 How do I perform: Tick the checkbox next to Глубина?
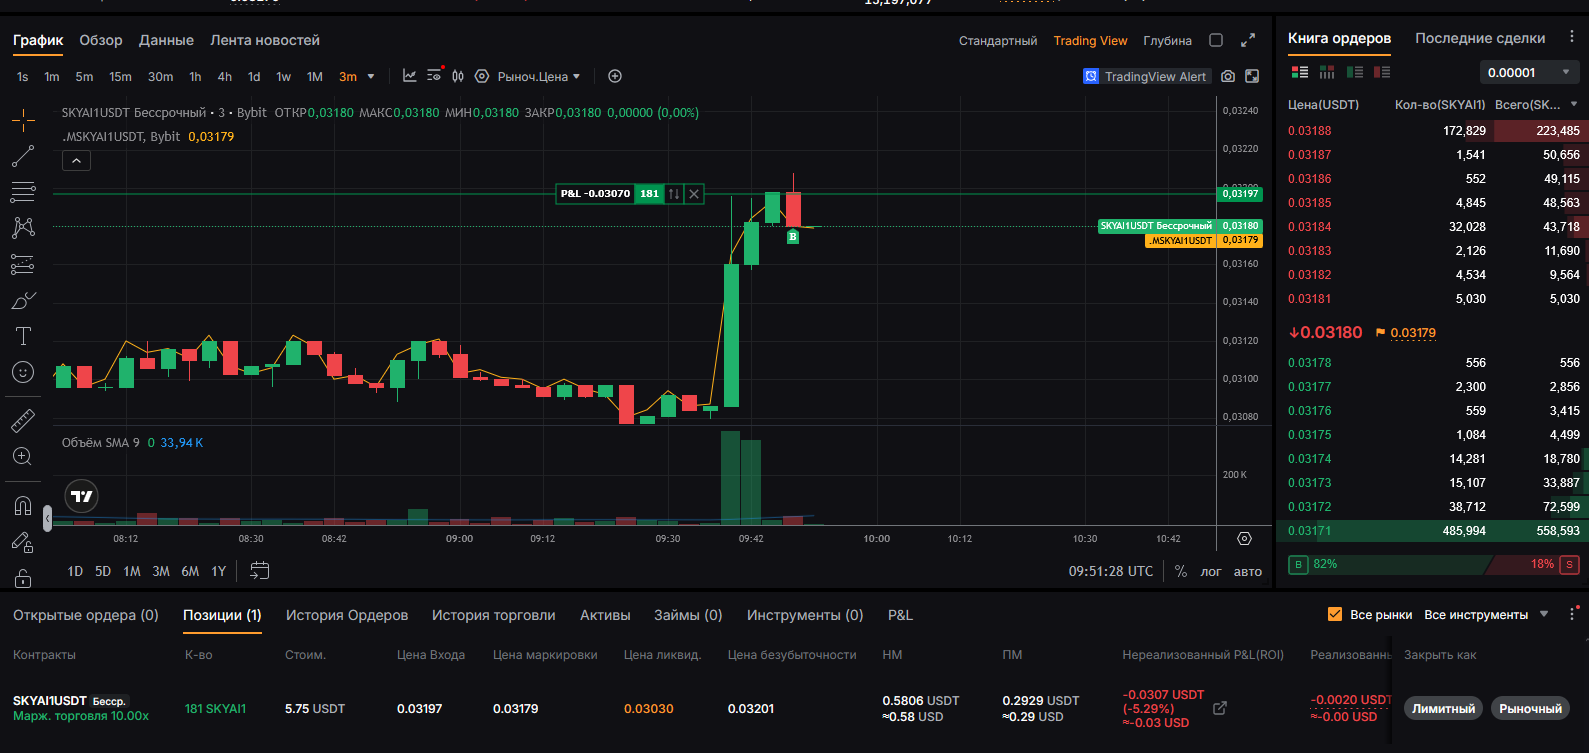(x=1216, y=40)
